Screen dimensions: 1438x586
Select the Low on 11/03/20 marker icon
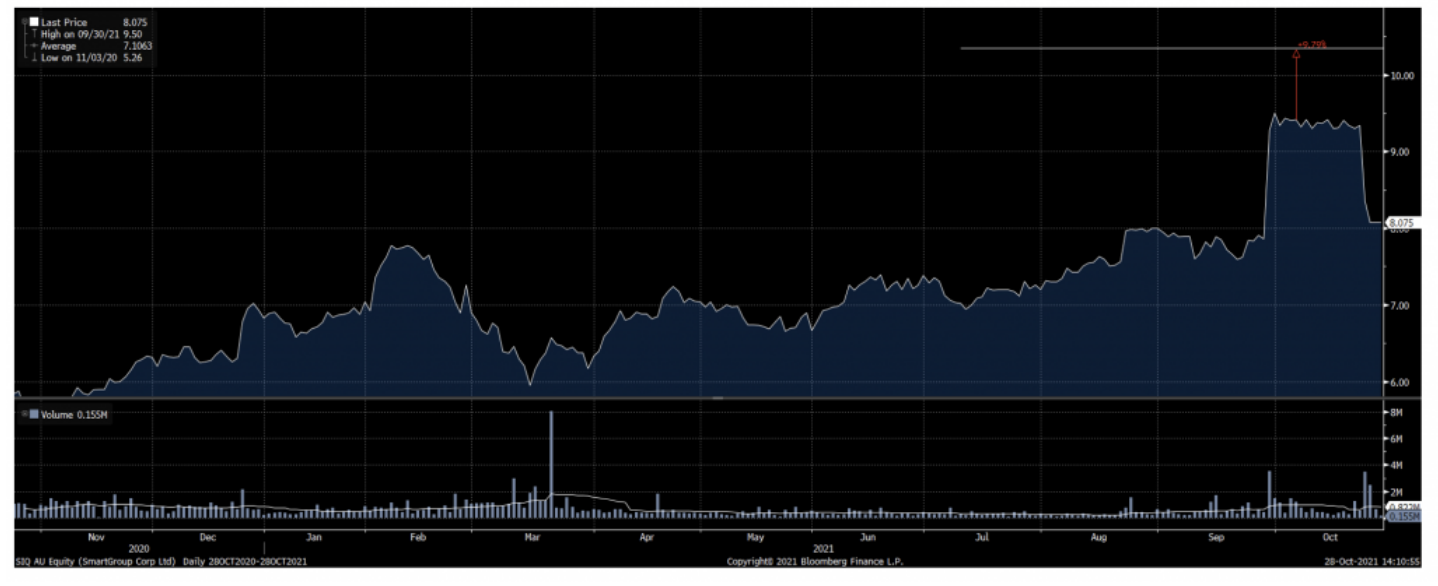[34, 58]
